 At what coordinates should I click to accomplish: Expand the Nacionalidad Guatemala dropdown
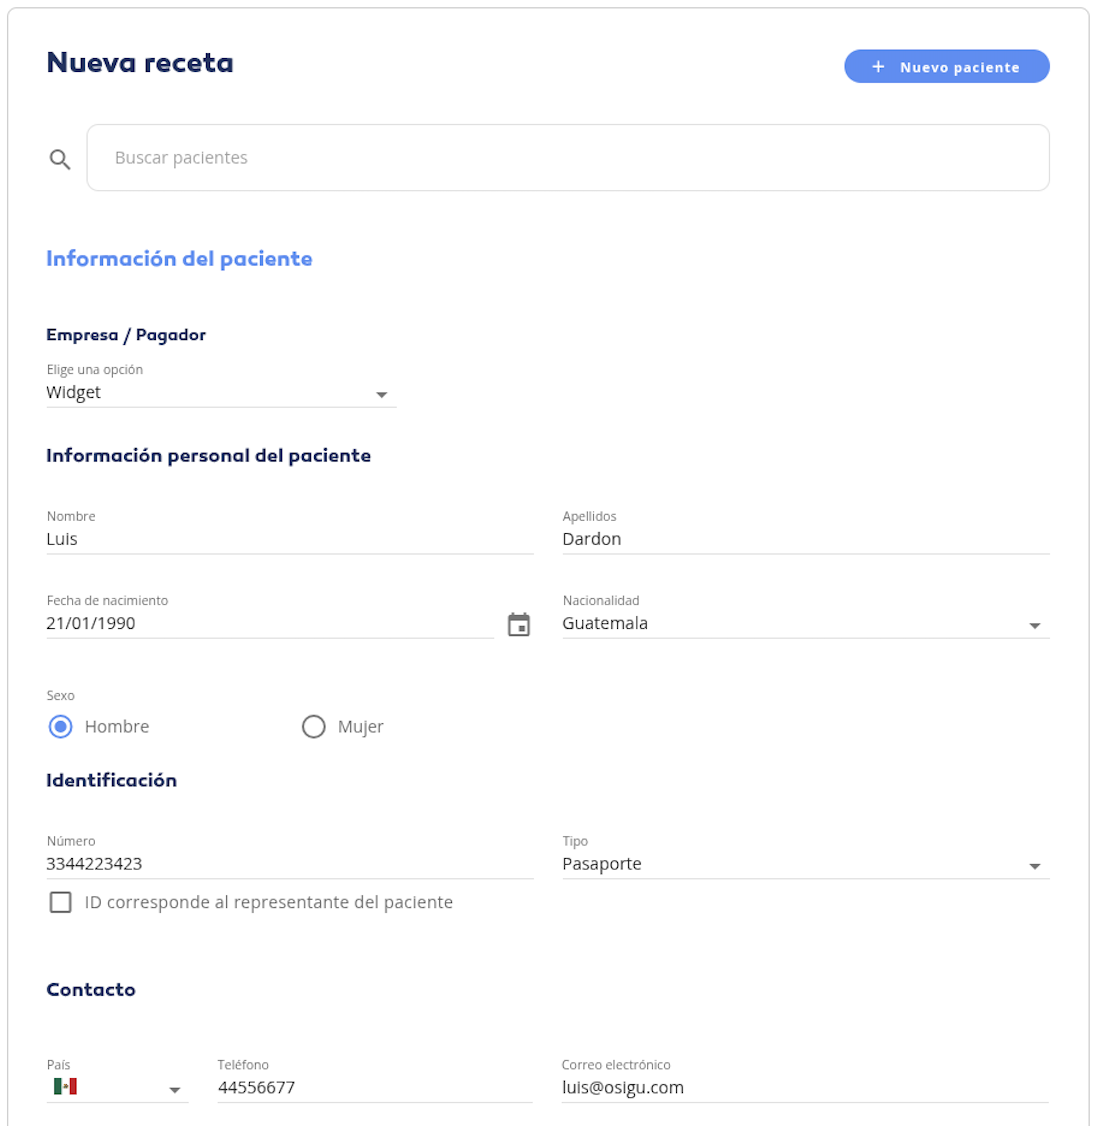click(x=806, y=623)
